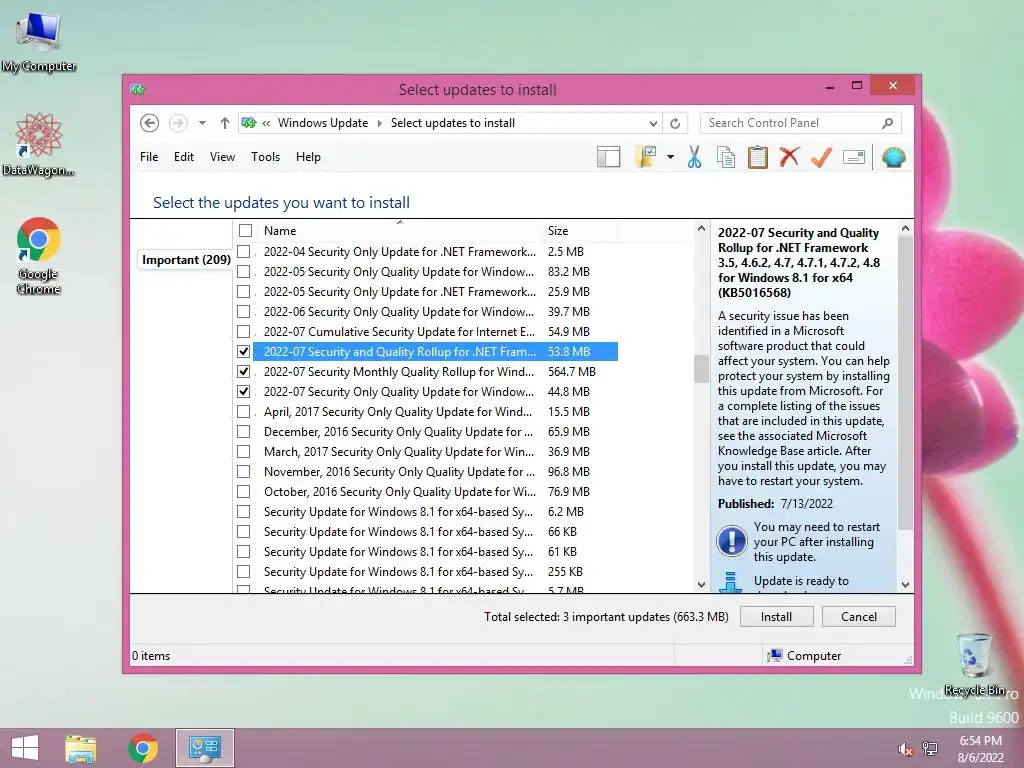
Task: Check 2022-07 Cumulative Security Update for Internet Explorer
Action: (x=244, y=332)
